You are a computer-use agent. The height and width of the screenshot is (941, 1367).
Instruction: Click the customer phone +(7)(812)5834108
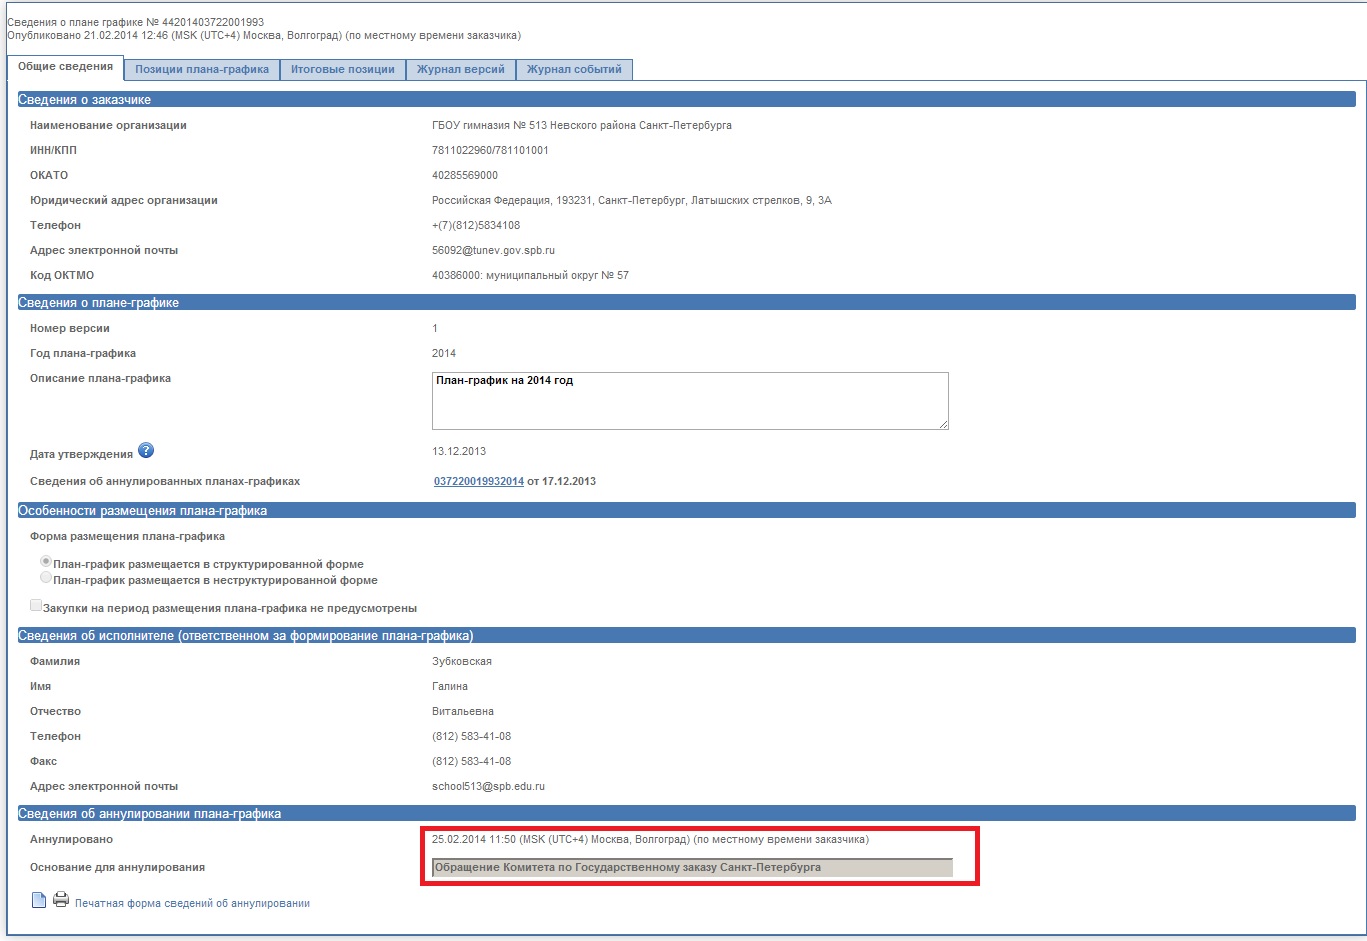point(476,225)
